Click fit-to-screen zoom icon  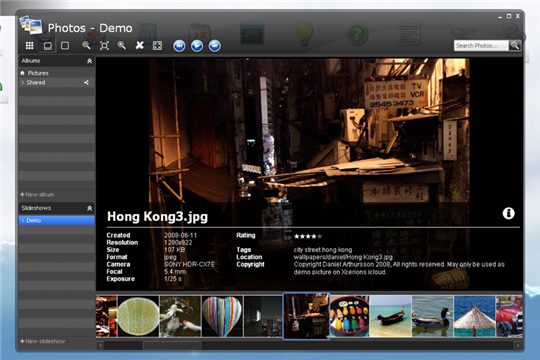[104, 45]
